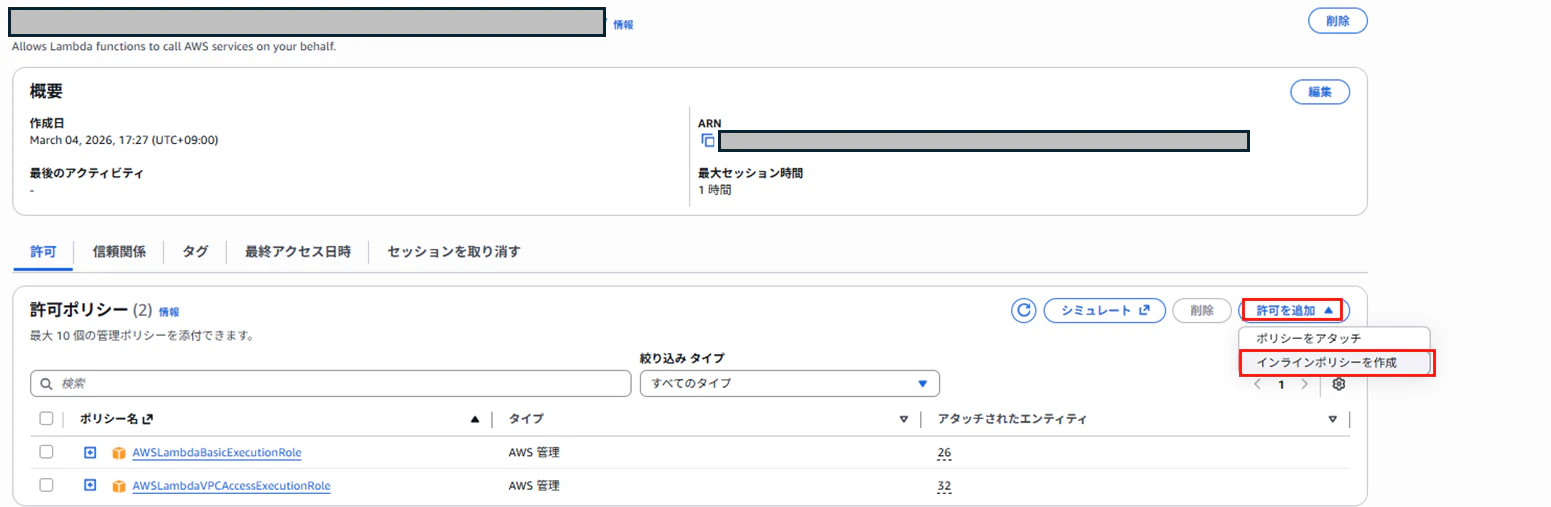Switch to the 最終アクセス日時 tab
The image size is (1551, 507).
[298, 252]
